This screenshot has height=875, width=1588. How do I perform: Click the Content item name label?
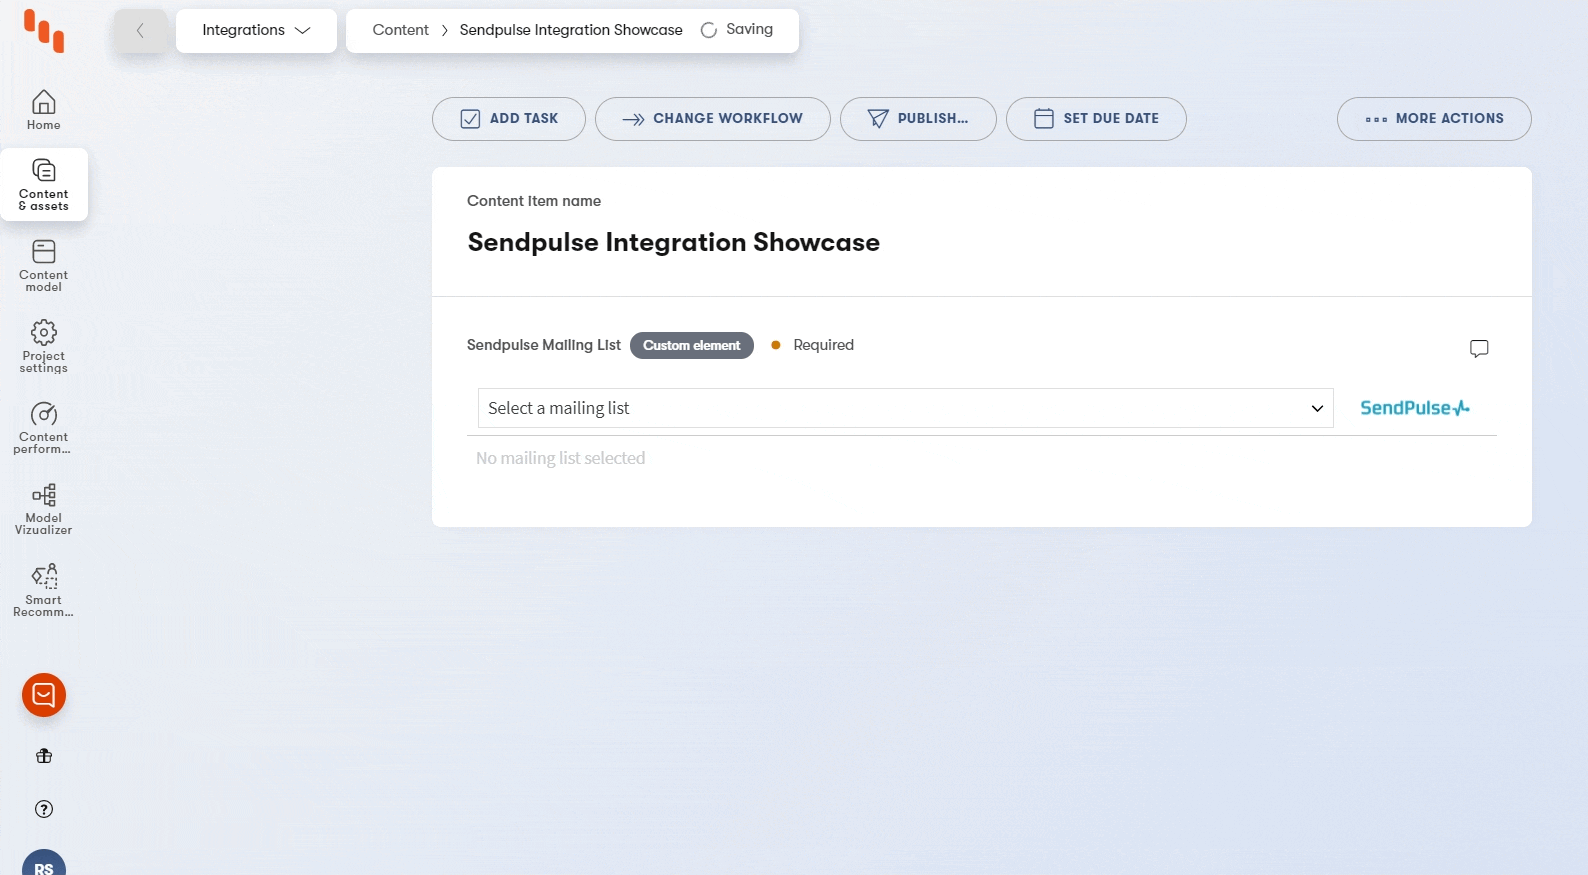click(534, 201)
